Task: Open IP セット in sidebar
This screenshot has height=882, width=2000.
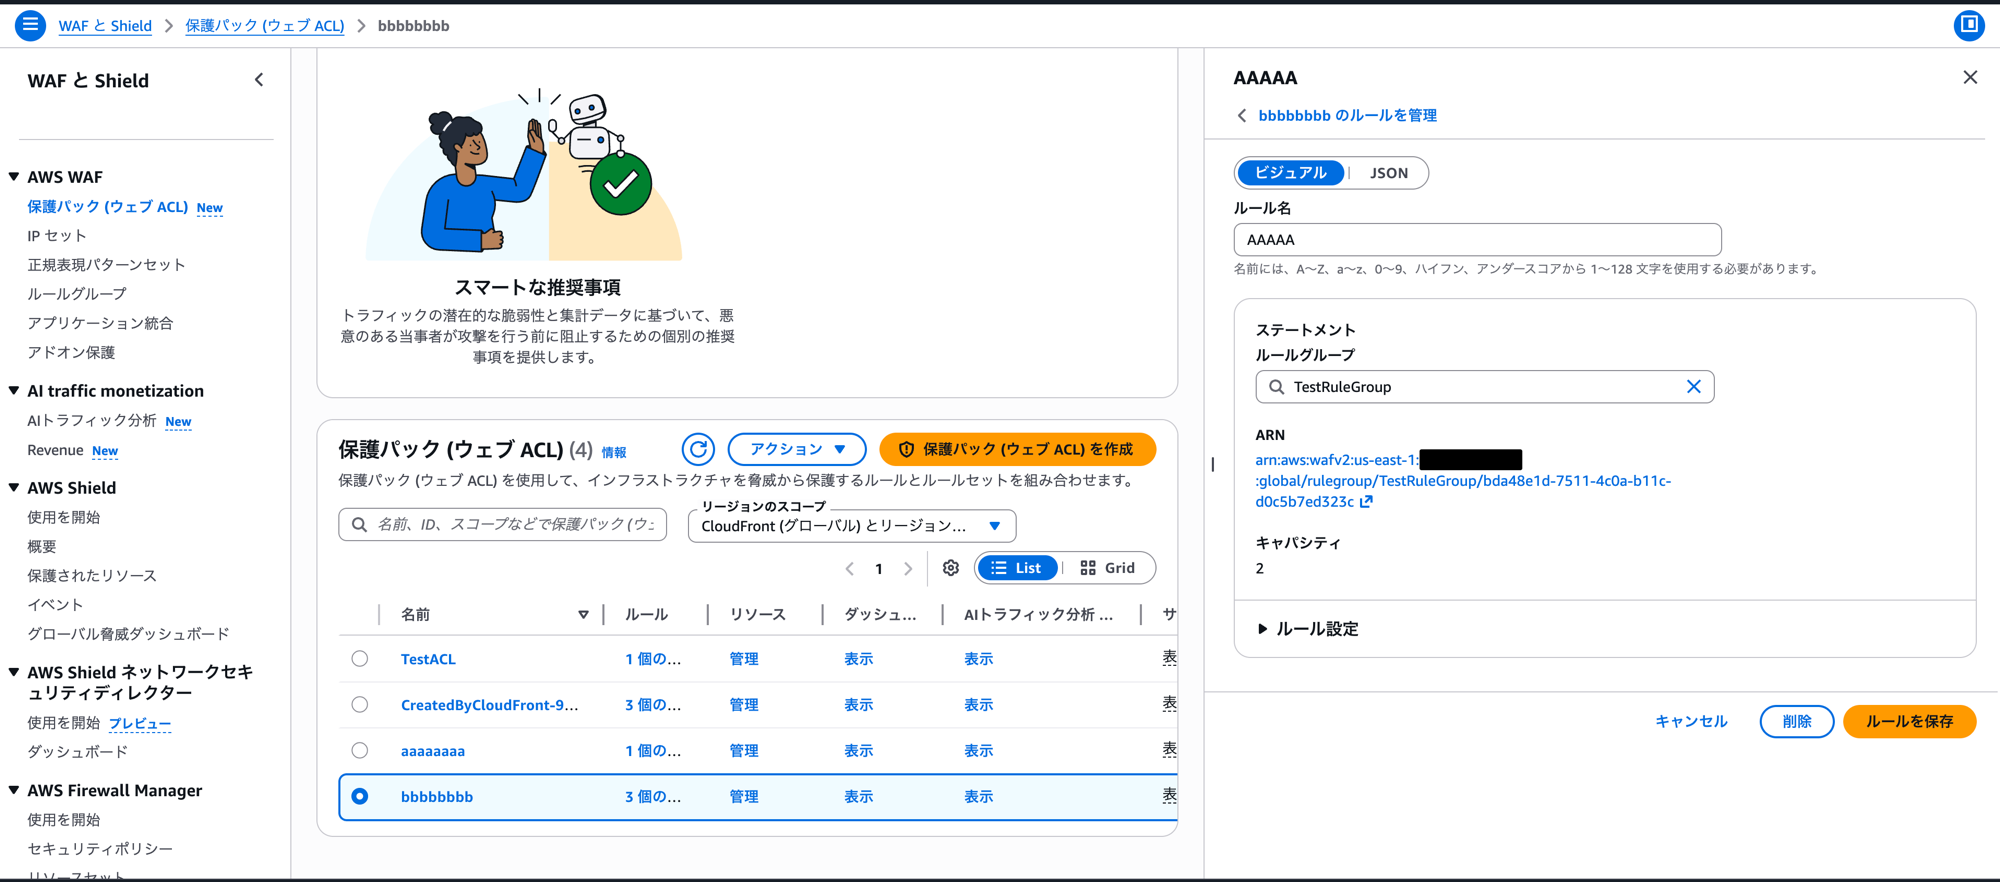Action: point(57,236)
